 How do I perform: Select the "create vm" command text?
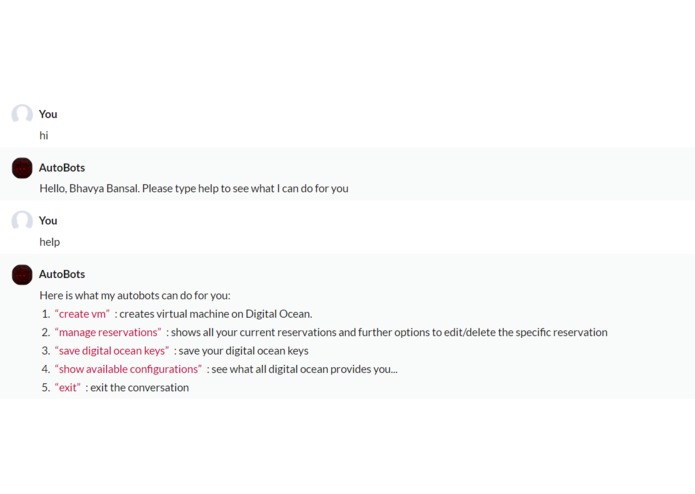pyautogui.click(x=82, y=314)
